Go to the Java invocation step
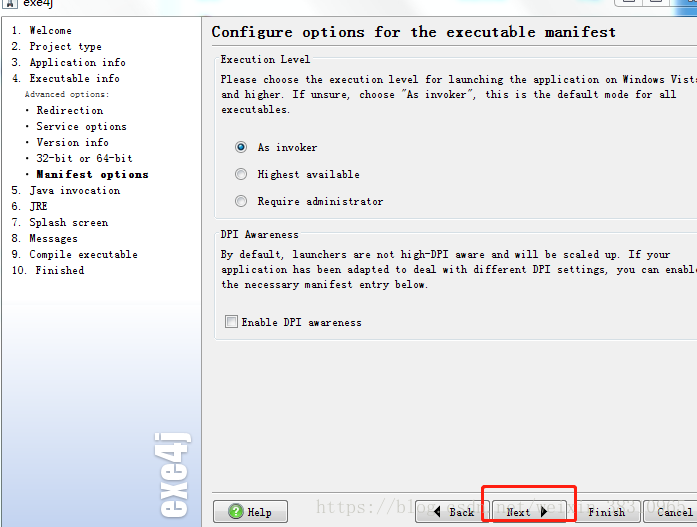Image resolution: width=697 pixels, height=527 pixels. click(x=74, y=190)
